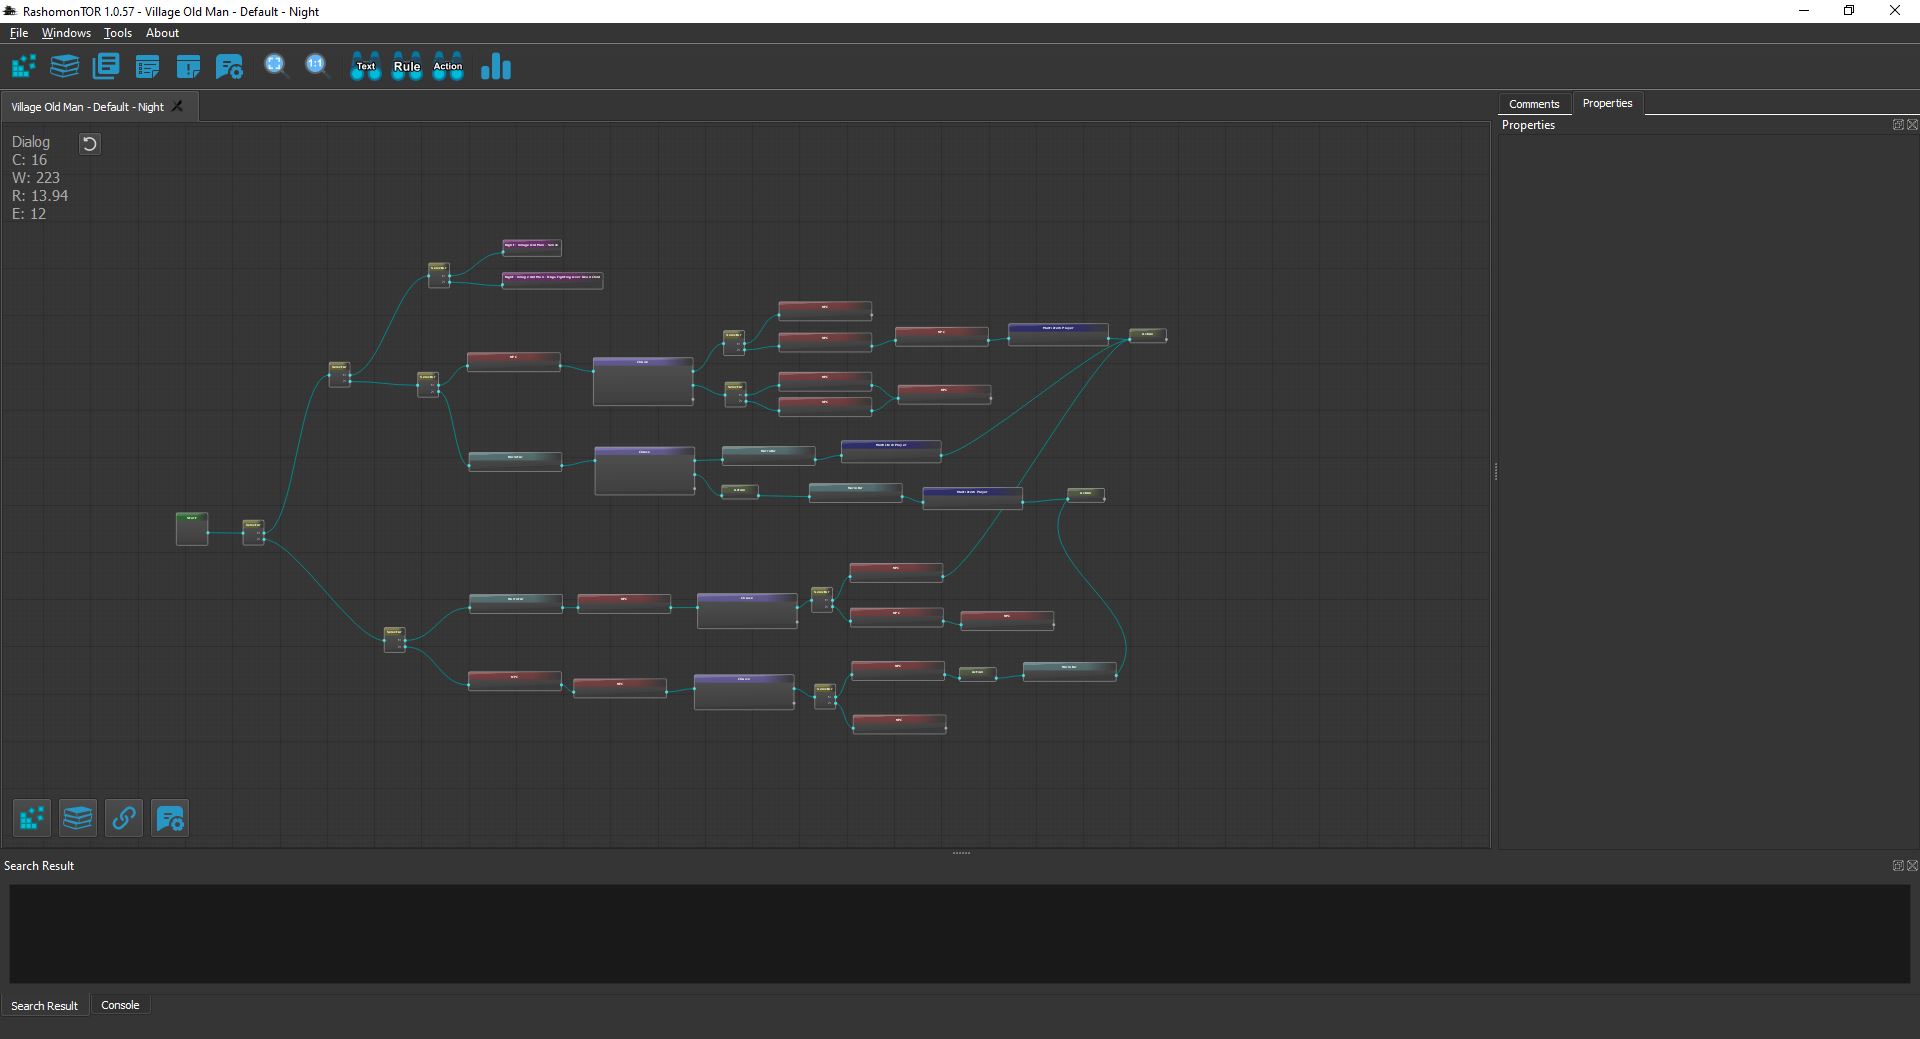Click the vertical splitter handle beside Properties panel
This screenshot has width=1920, height=1039.
coord(1495,471)
